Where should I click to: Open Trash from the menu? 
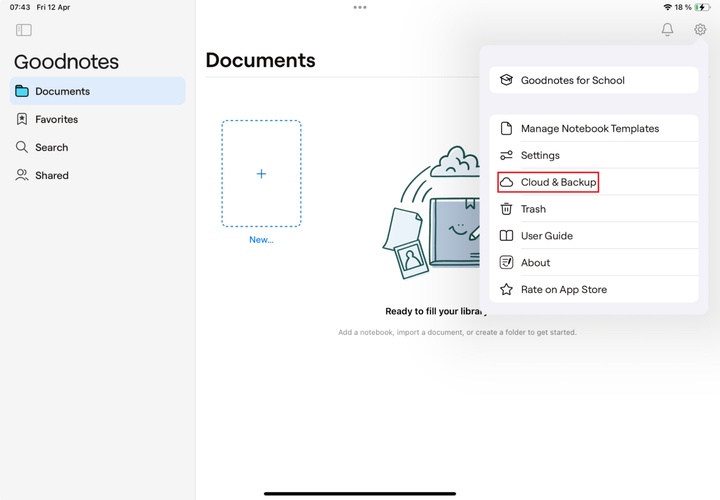[x=594, y=209]
